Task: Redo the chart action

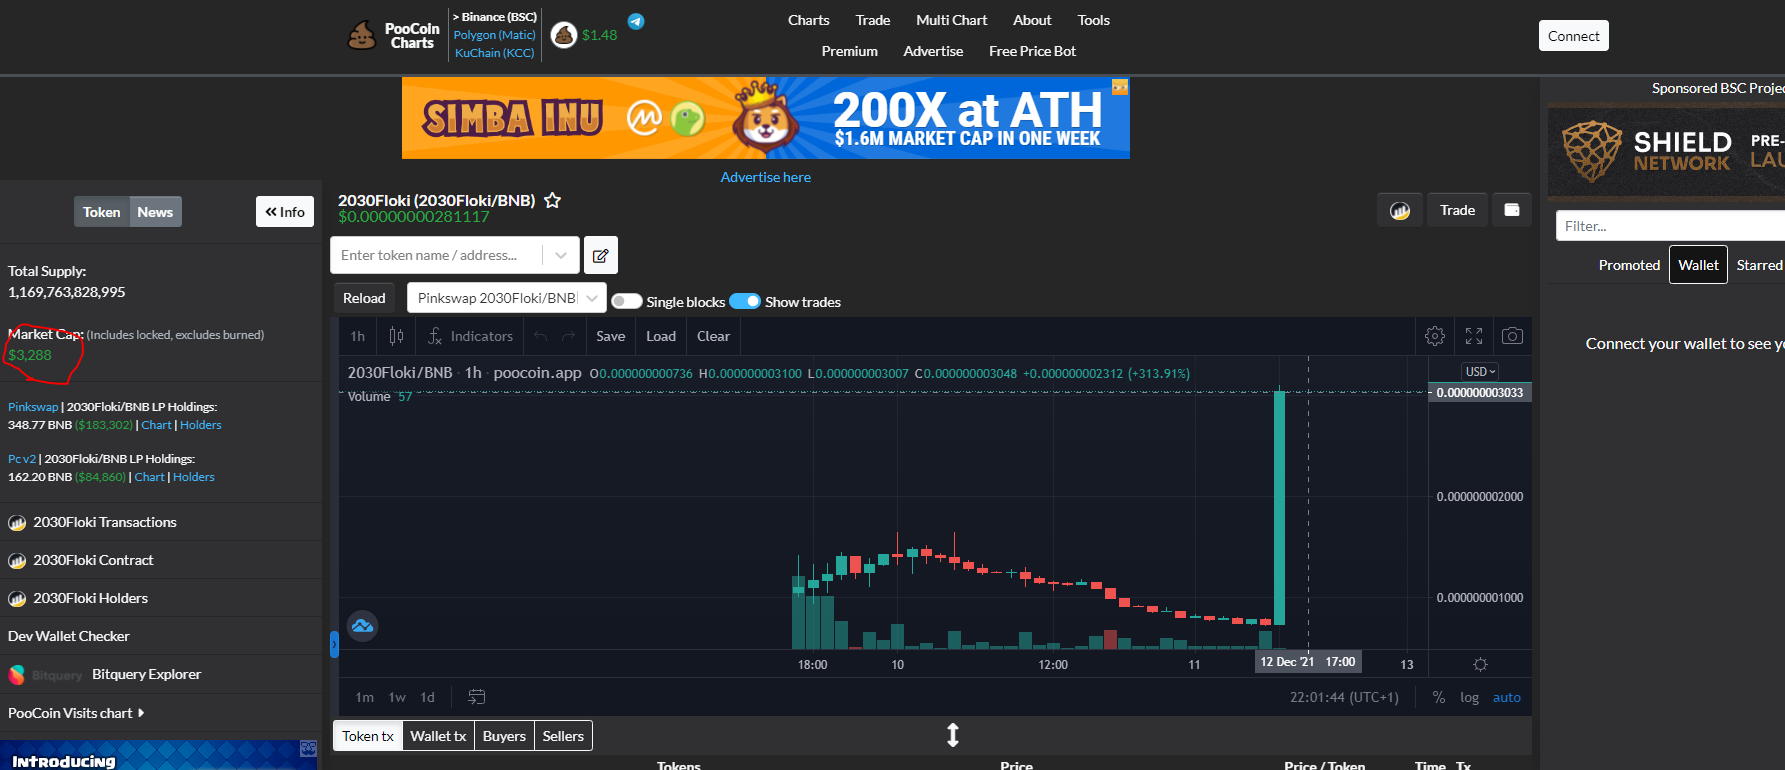Action: [568, 336]
